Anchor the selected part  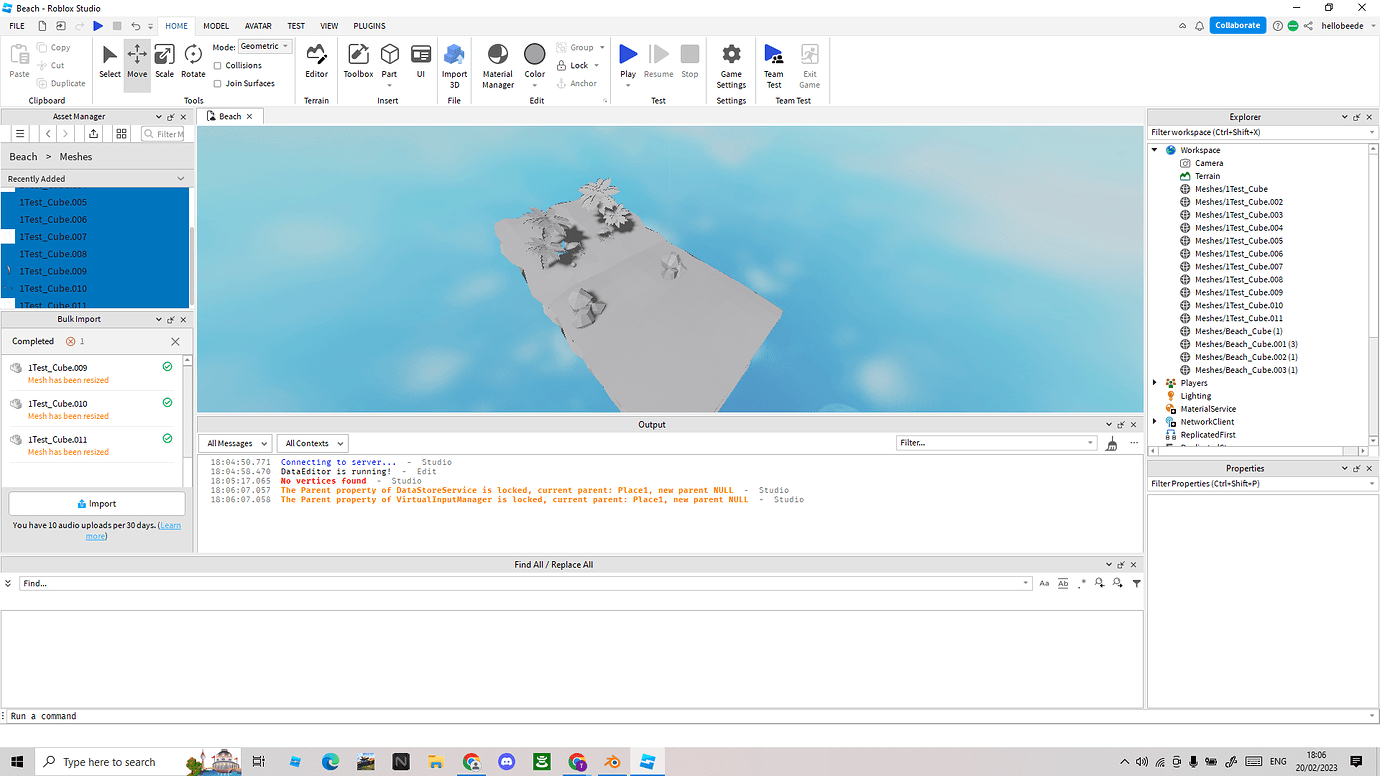point(578,83)
